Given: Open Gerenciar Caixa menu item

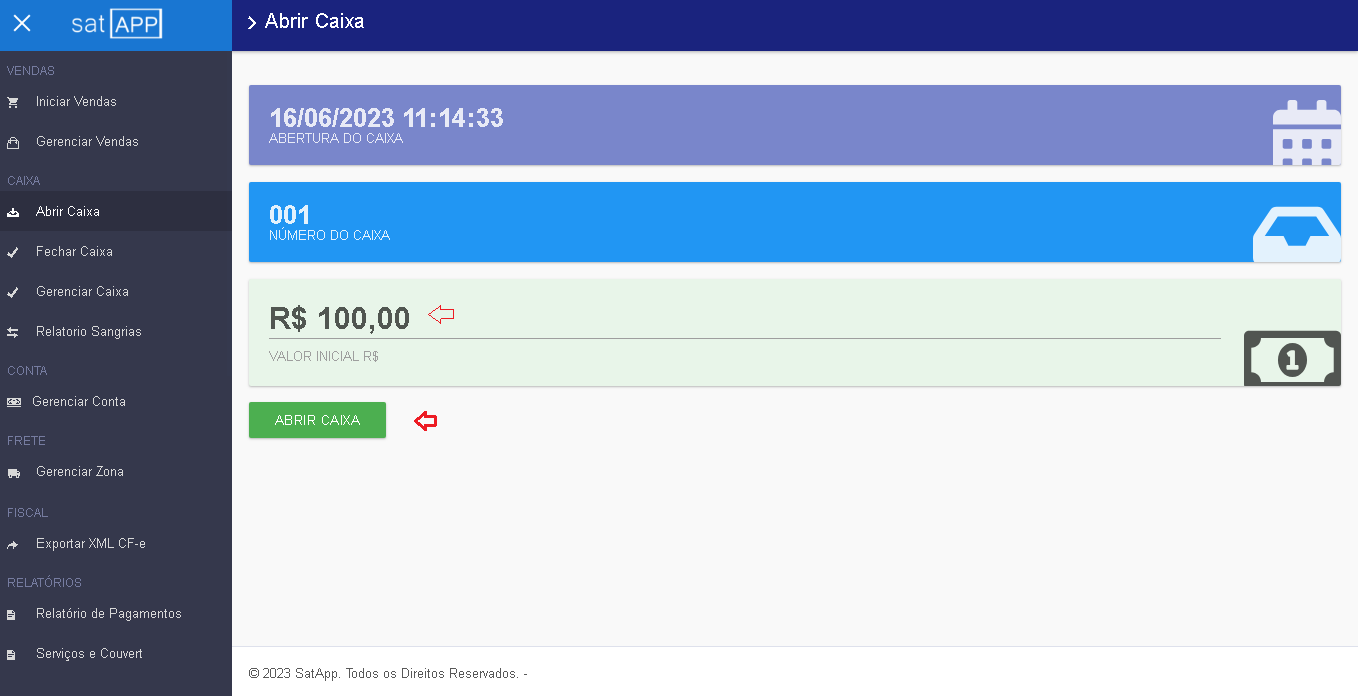Looking at the screenshot, I should click(82, 292).
